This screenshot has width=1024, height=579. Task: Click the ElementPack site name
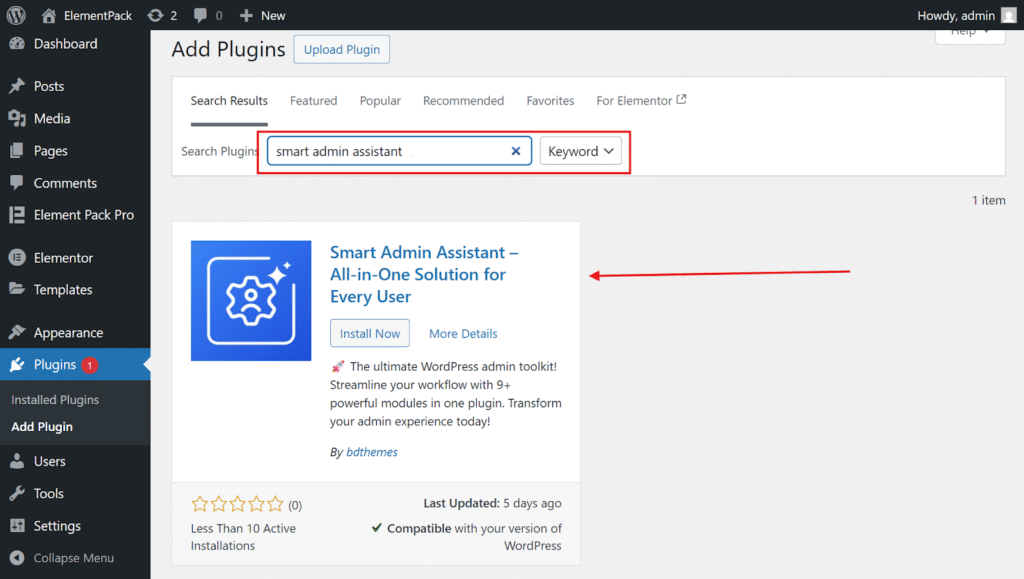pos(98,15)
